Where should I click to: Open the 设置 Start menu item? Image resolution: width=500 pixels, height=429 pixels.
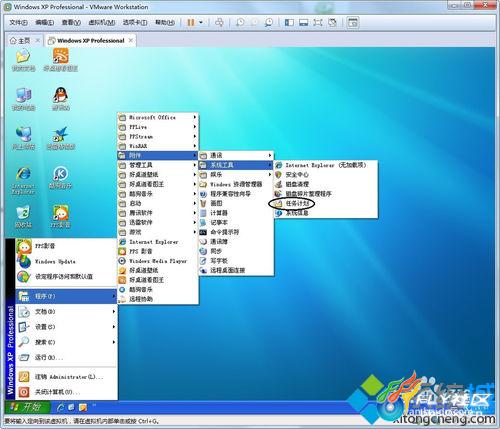66,327
